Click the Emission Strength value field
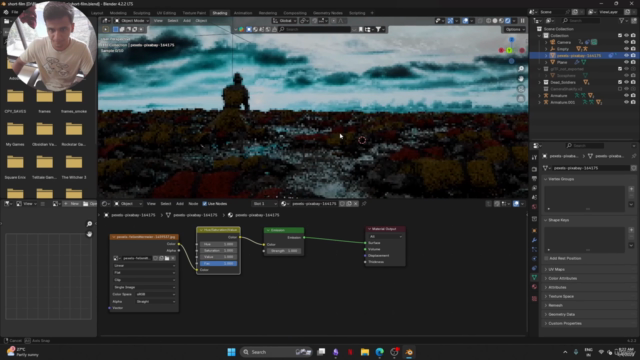The width and height of the screenshot is (640, 360). 284,251
